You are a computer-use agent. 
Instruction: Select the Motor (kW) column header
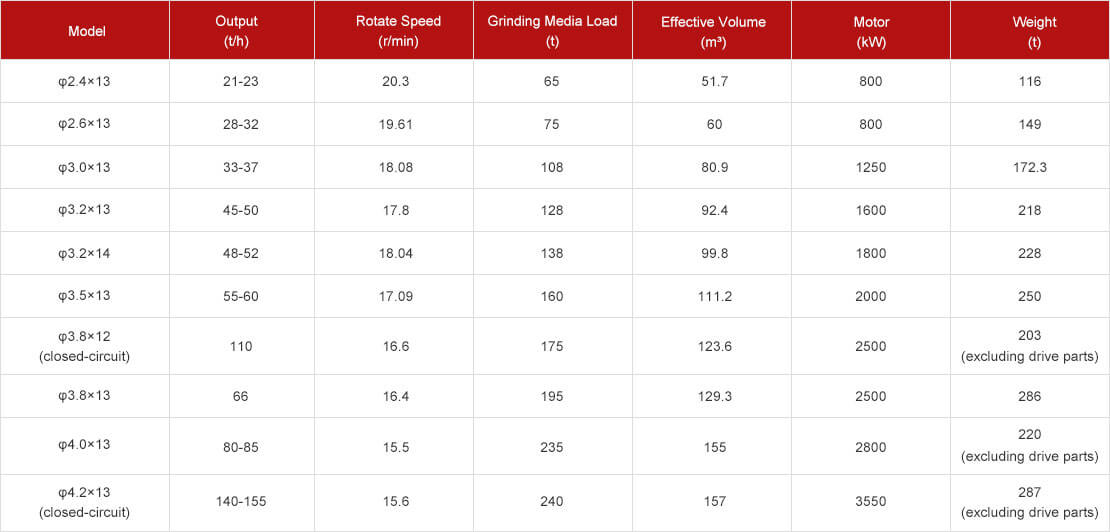click(x=871, y=31)
